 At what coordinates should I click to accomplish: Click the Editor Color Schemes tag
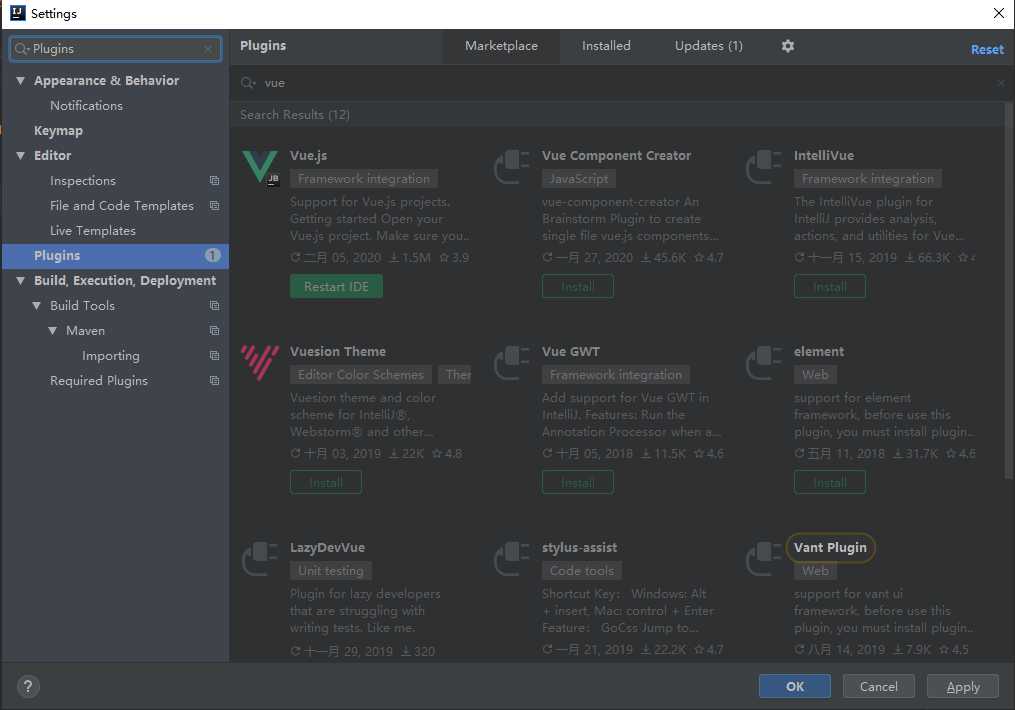[361, 375]
